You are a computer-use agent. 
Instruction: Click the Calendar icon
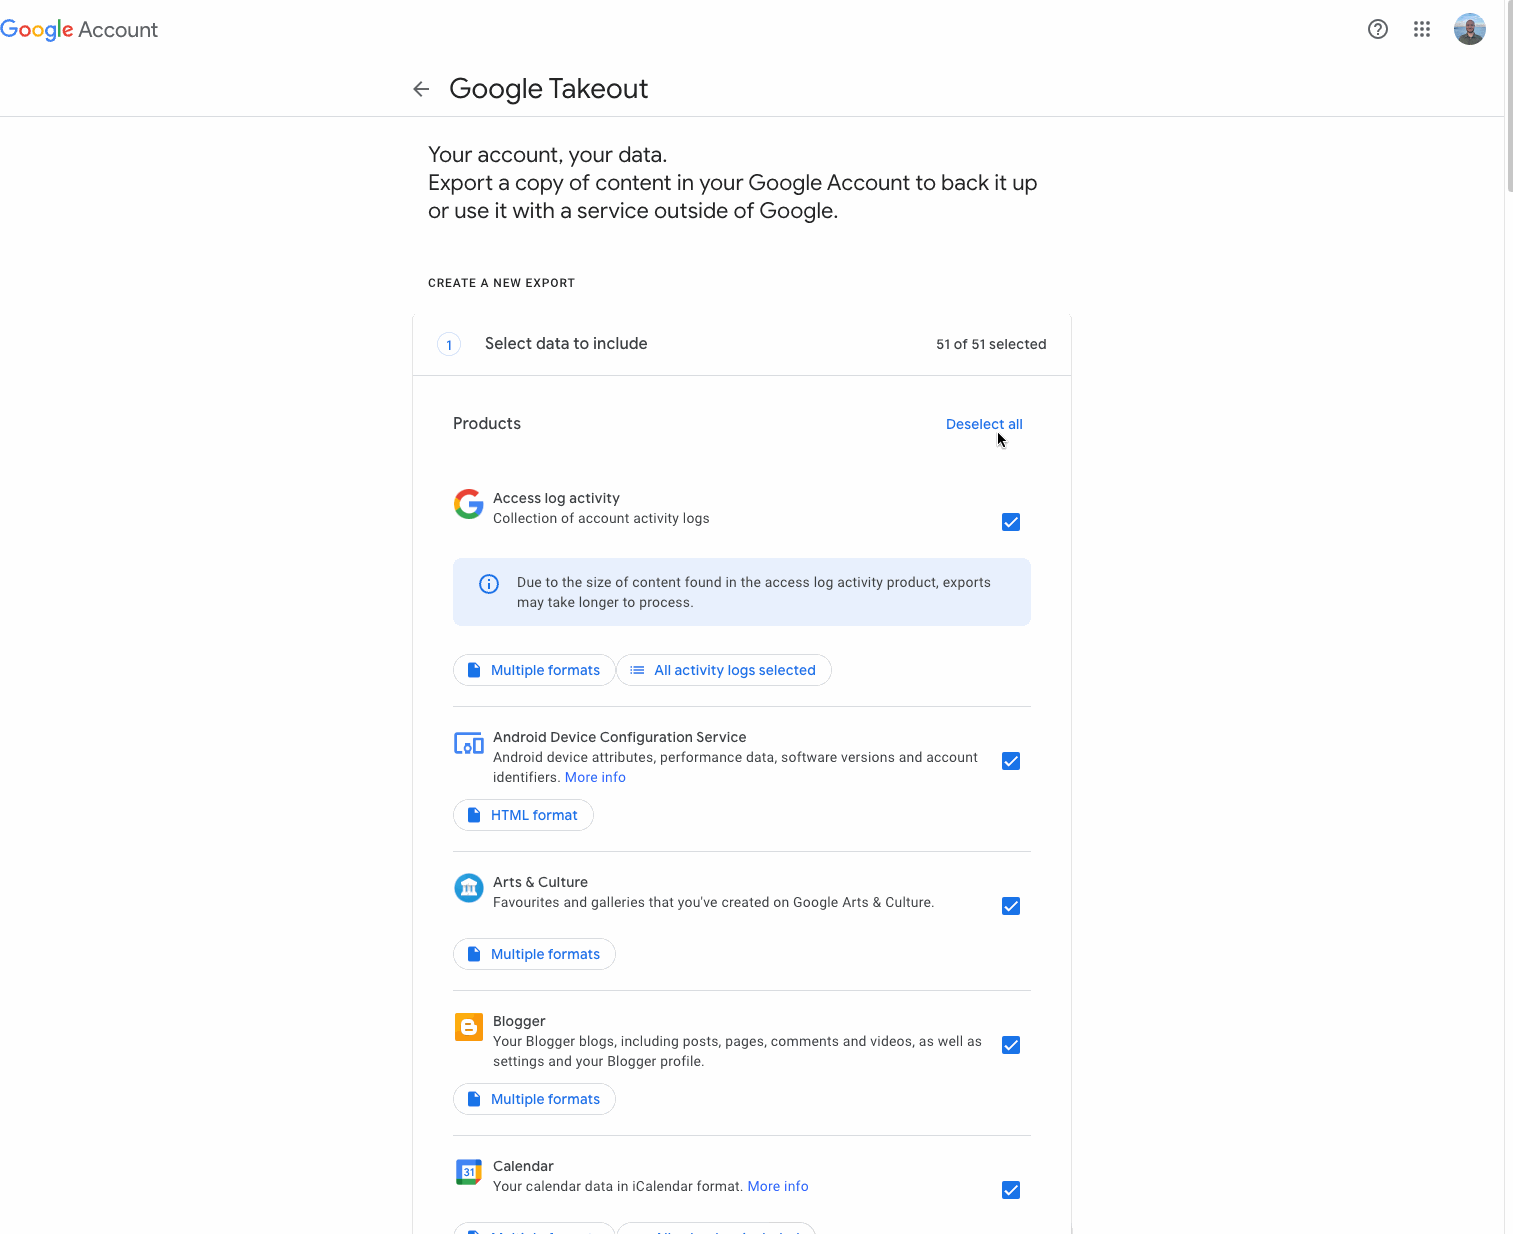(x=469, y=1172)
